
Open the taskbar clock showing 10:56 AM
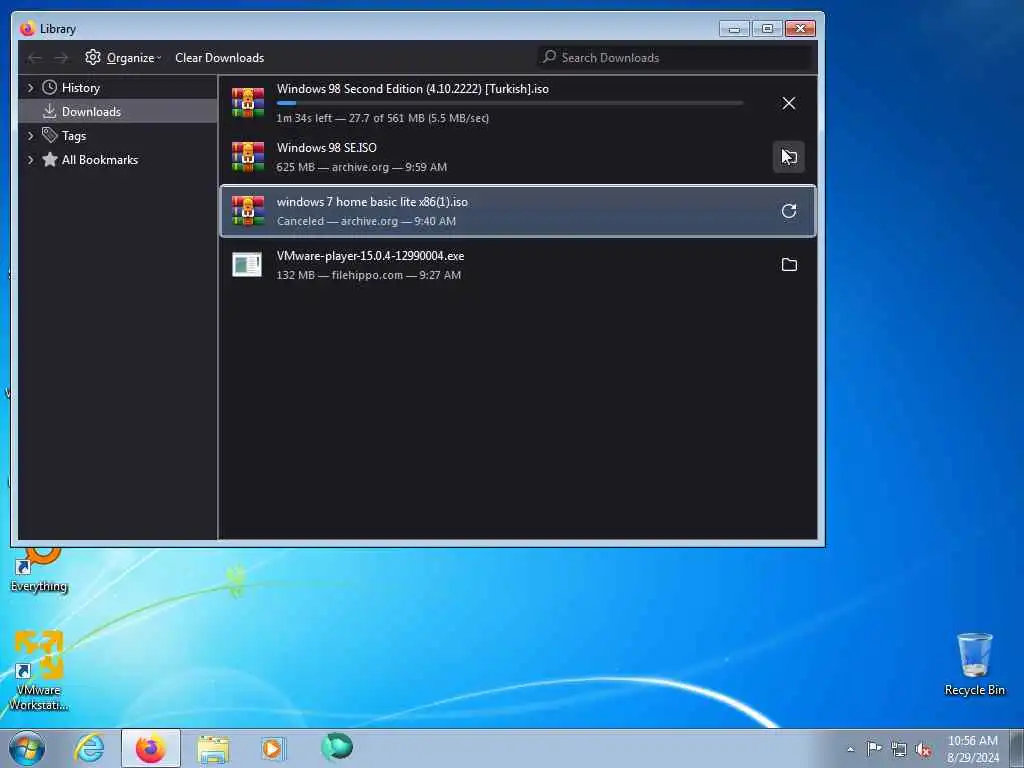point(973,749)
